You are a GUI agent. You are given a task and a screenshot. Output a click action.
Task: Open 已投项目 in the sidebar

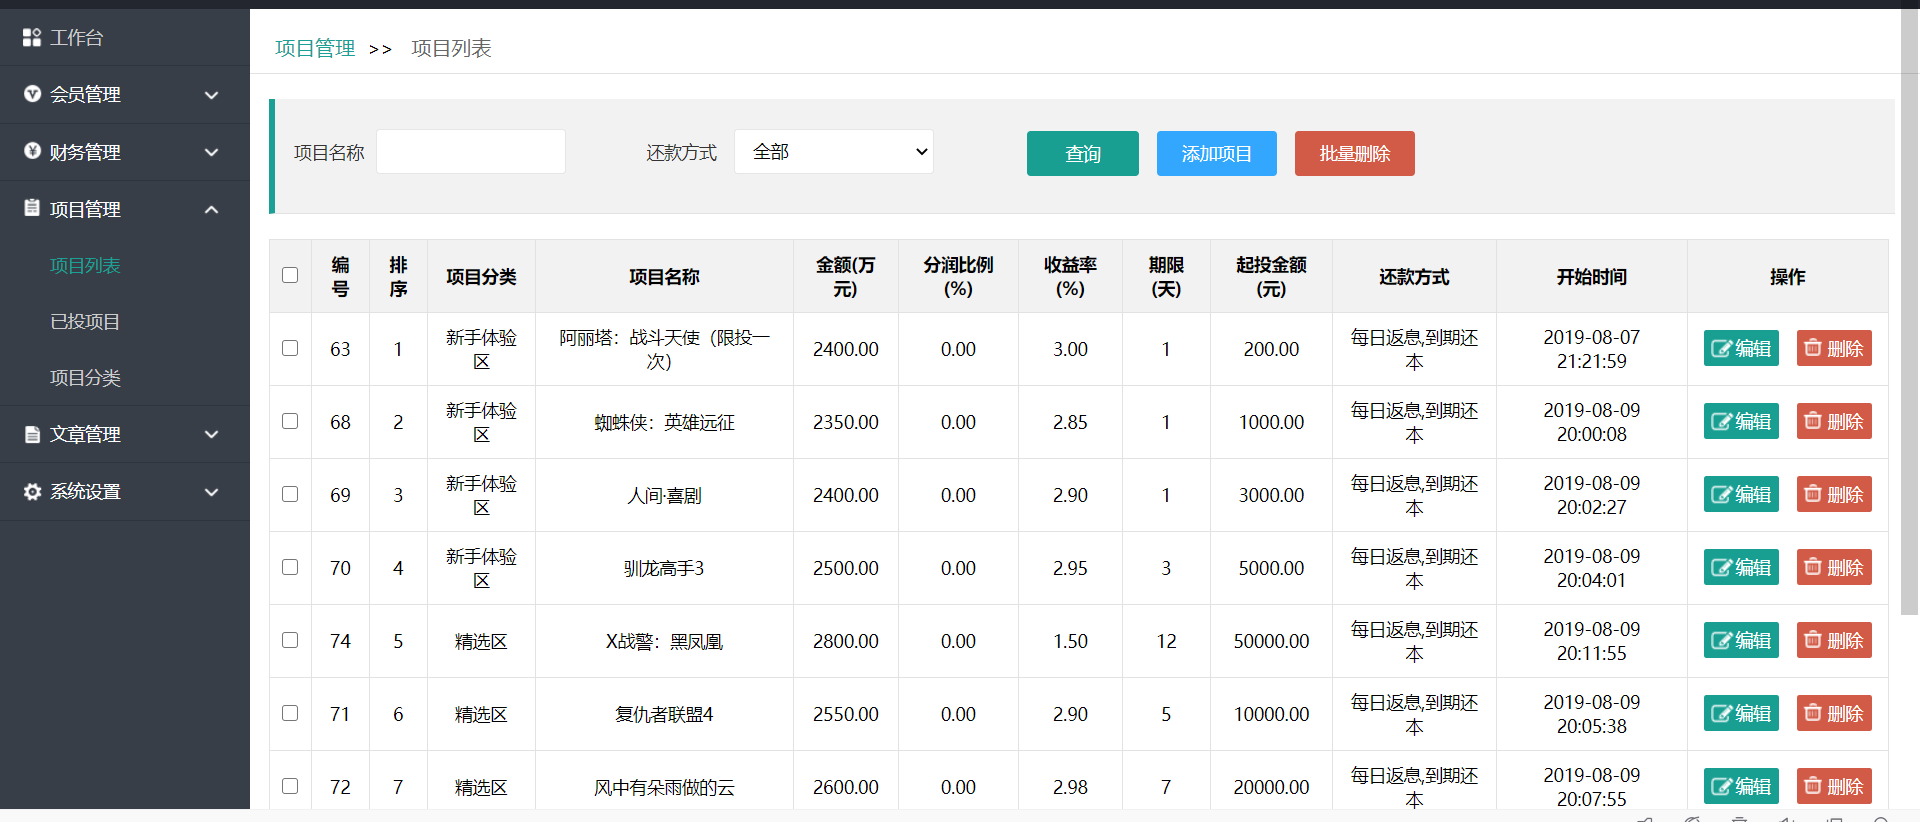pyautogui.click(x=85, y=321)
